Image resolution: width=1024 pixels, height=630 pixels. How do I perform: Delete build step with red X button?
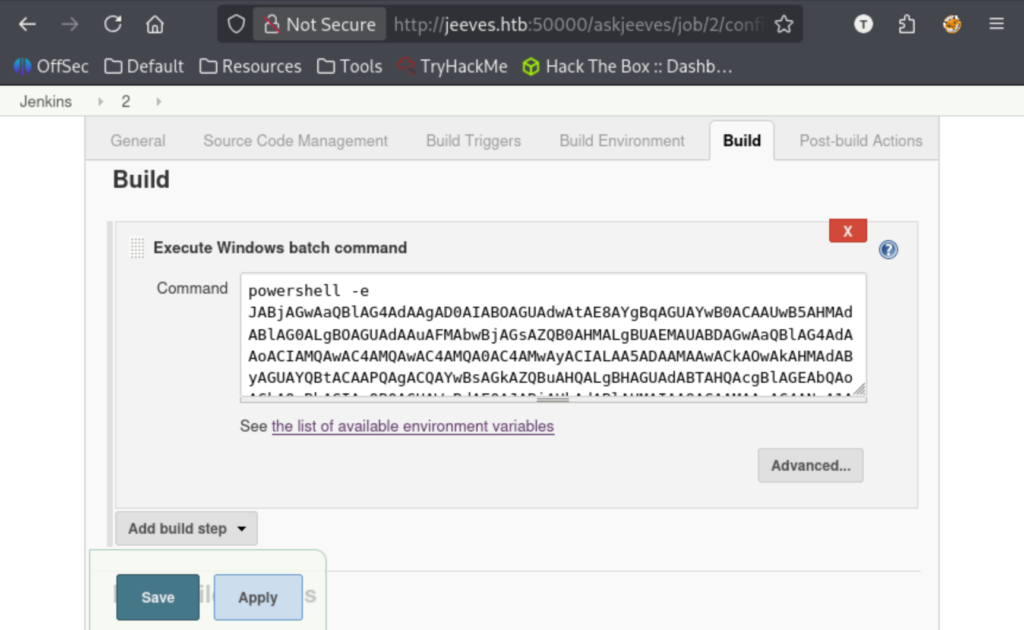coord(847,231)
